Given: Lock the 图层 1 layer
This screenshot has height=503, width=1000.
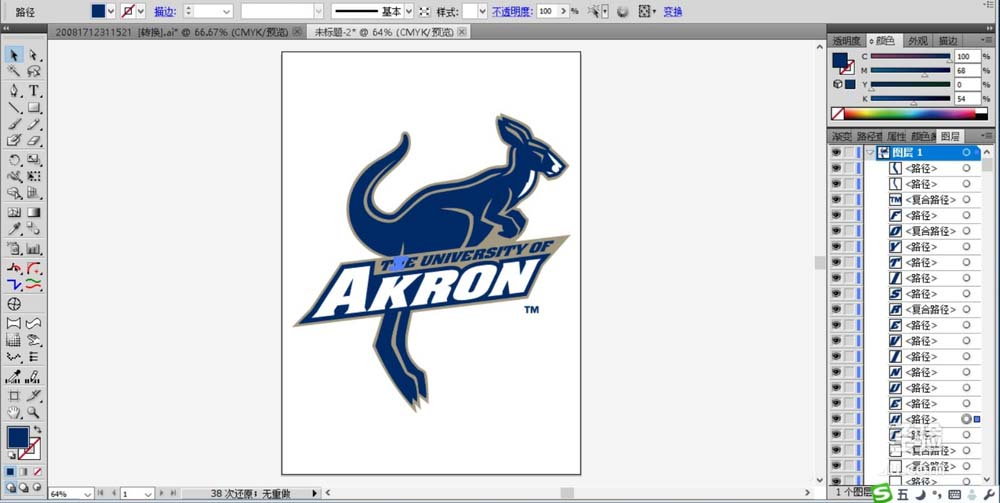Looking at the screenshot, I should pos(849,153).
